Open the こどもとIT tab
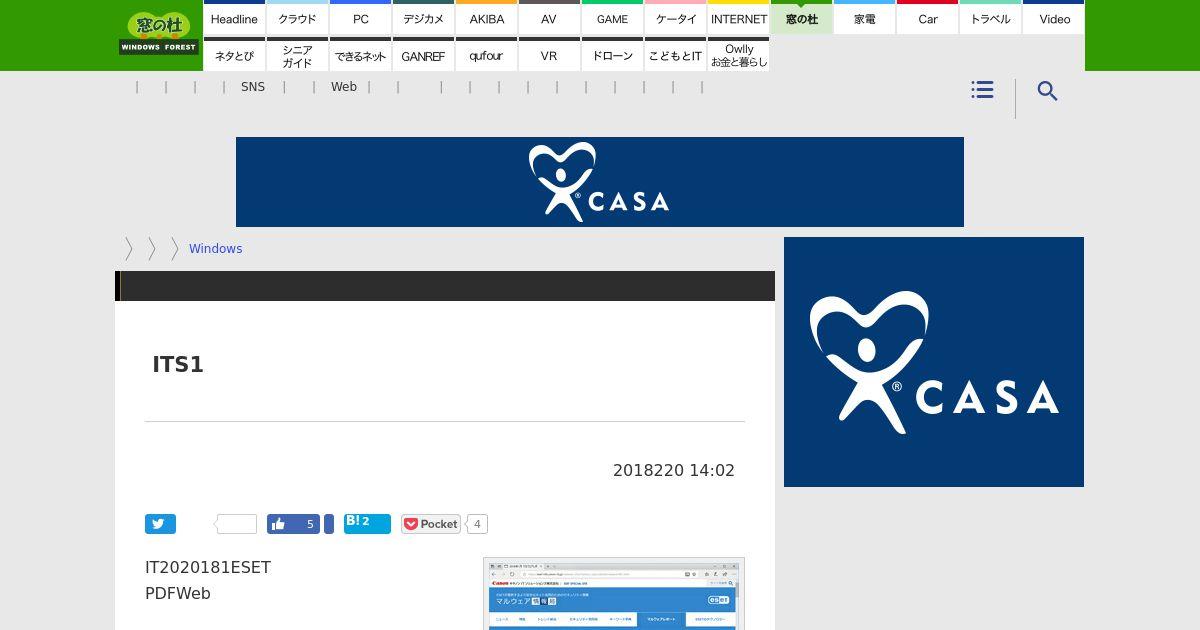The width and height of the screenshot is (1200, 630). pyautogui.click(x=675, y=55)
